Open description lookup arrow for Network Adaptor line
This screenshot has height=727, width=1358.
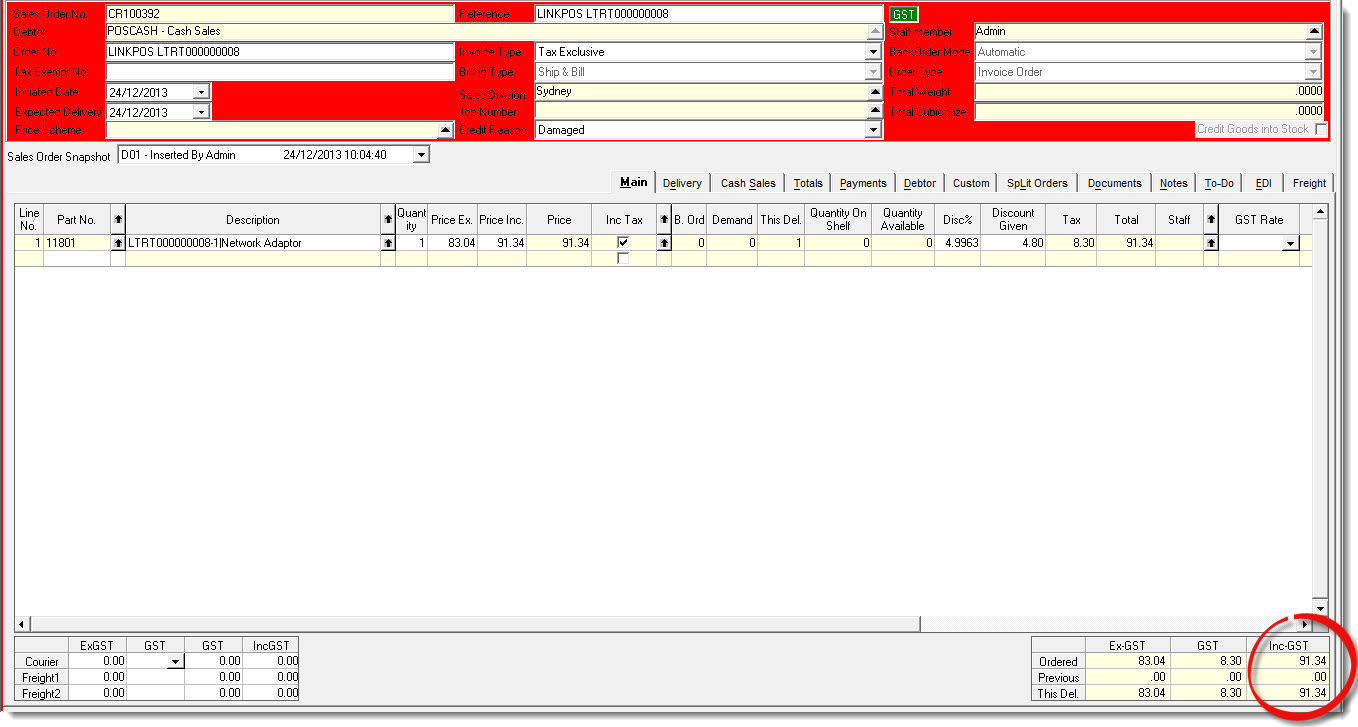388,243
